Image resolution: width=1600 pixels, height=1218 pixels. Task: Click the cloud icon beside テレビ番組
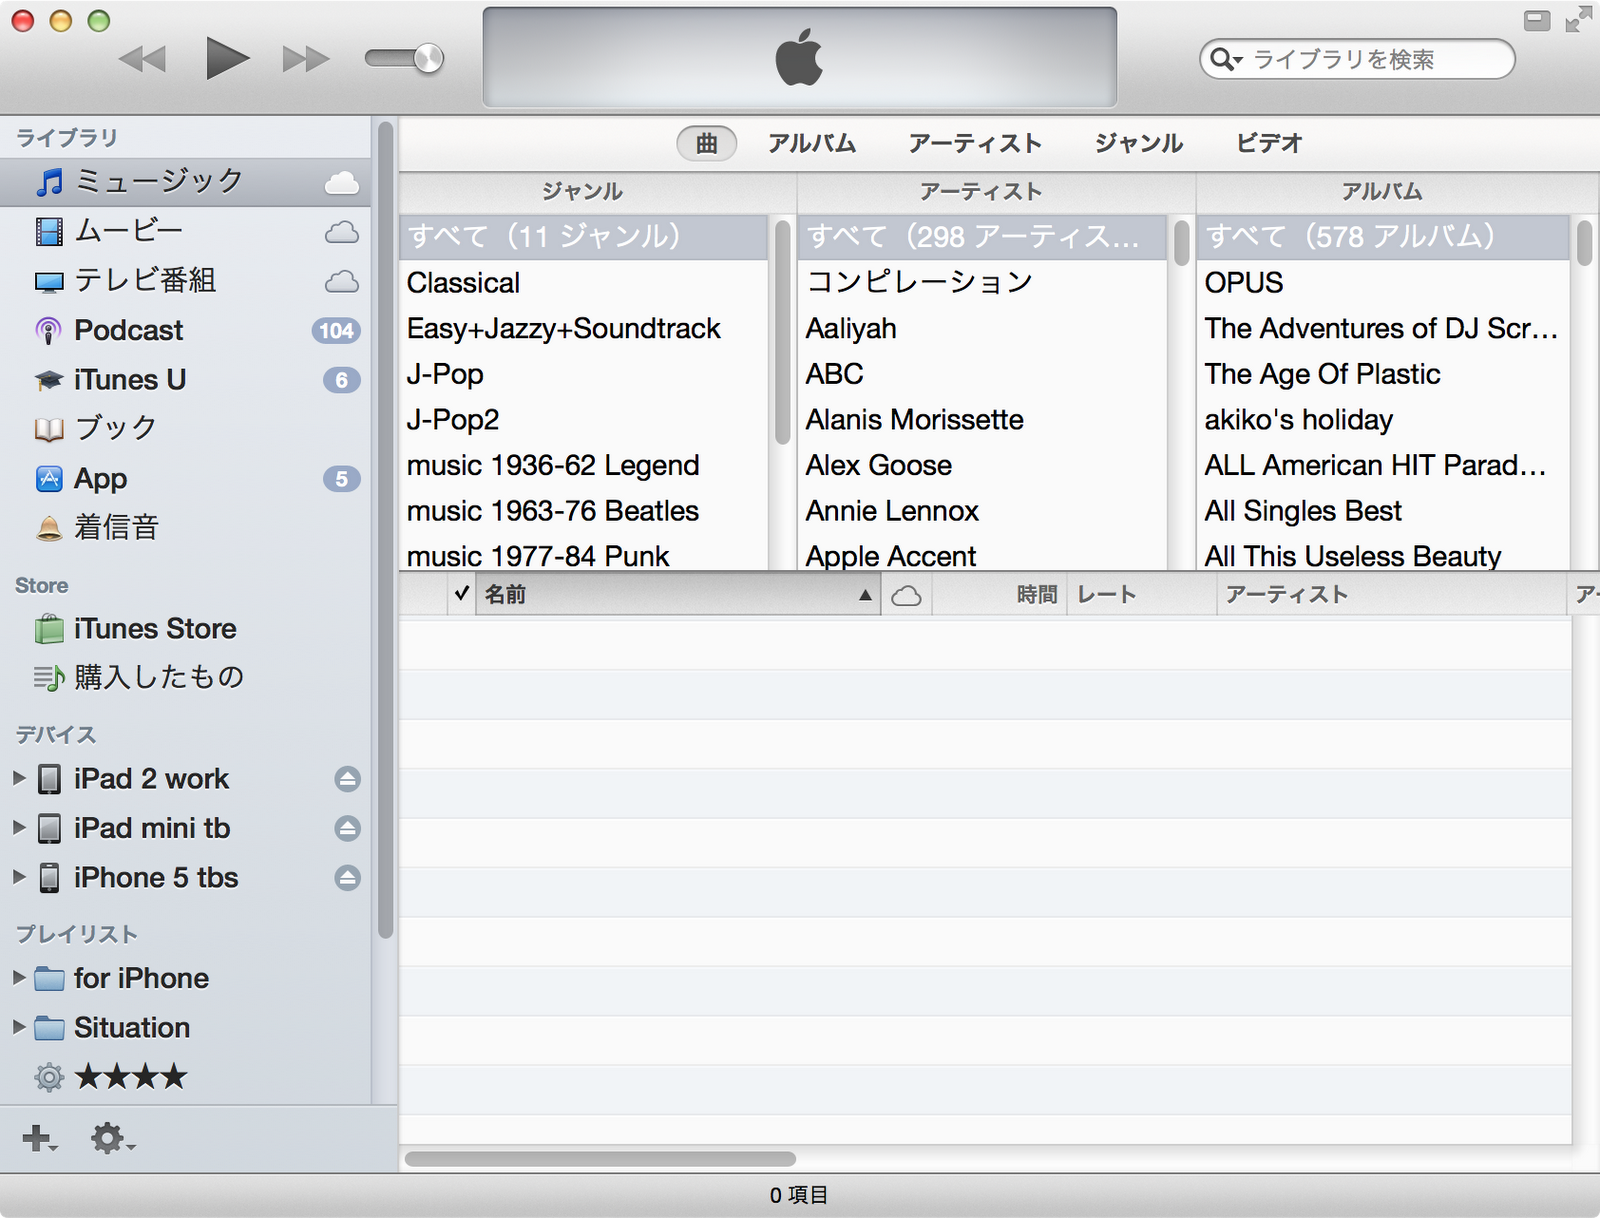tap(342, 281)
